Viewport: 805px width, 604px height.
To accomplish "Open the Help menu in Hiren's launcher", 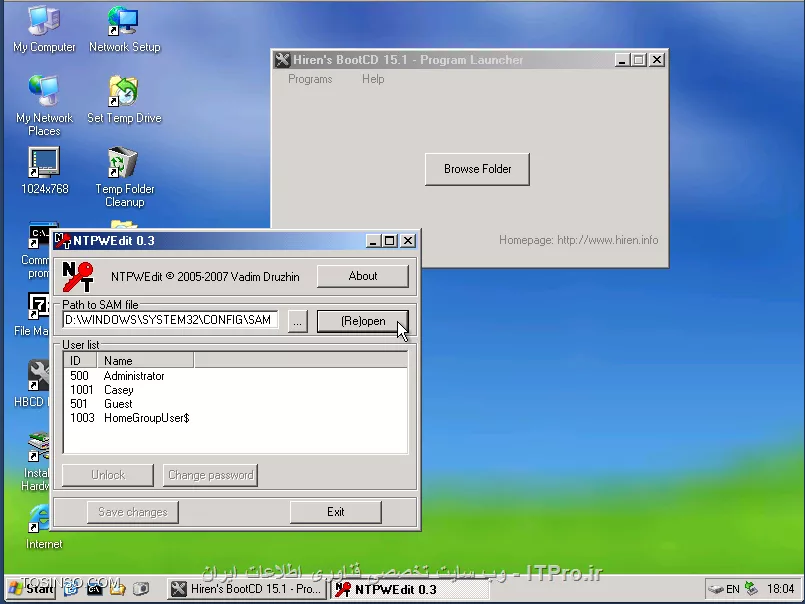I will tap(373, 79).
